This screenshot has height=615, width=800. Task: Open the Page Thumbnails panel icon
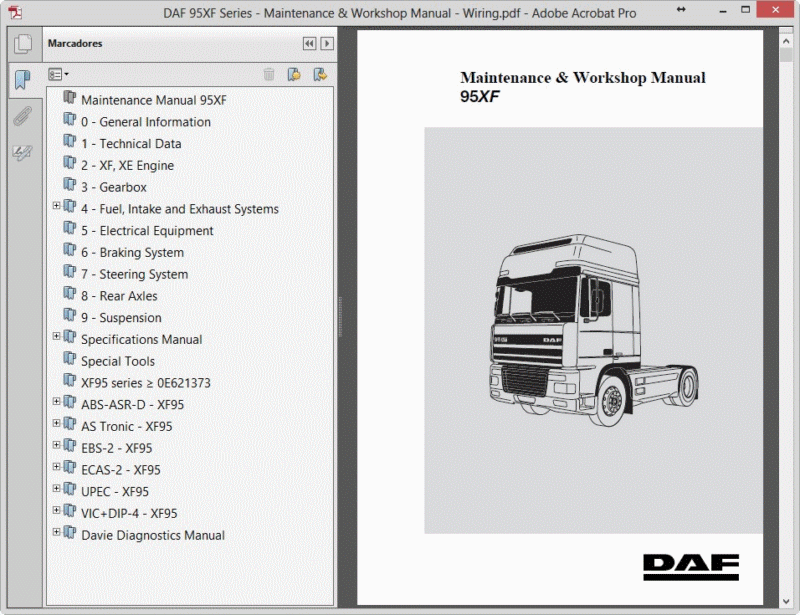pyautogui.click(x=23, y=43)
